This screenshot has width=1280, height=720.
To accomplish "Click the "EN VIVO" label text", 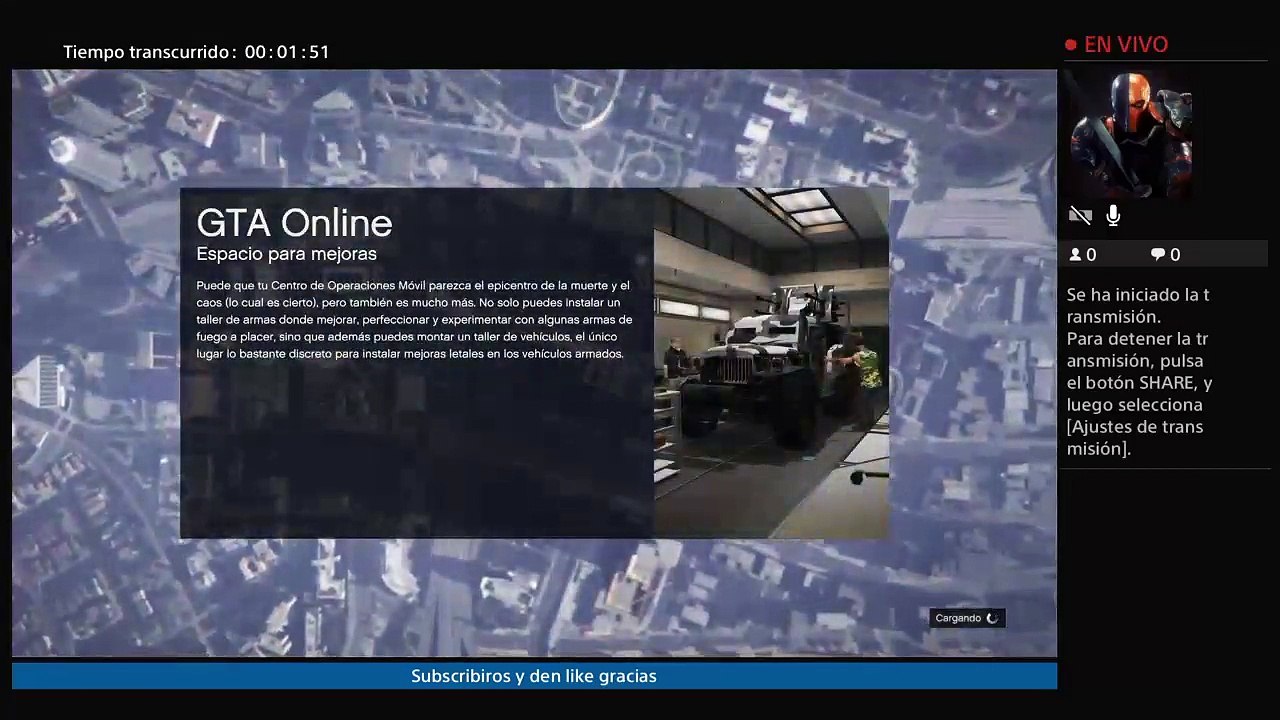I will pyautogui.click(x=1126, y=45).
